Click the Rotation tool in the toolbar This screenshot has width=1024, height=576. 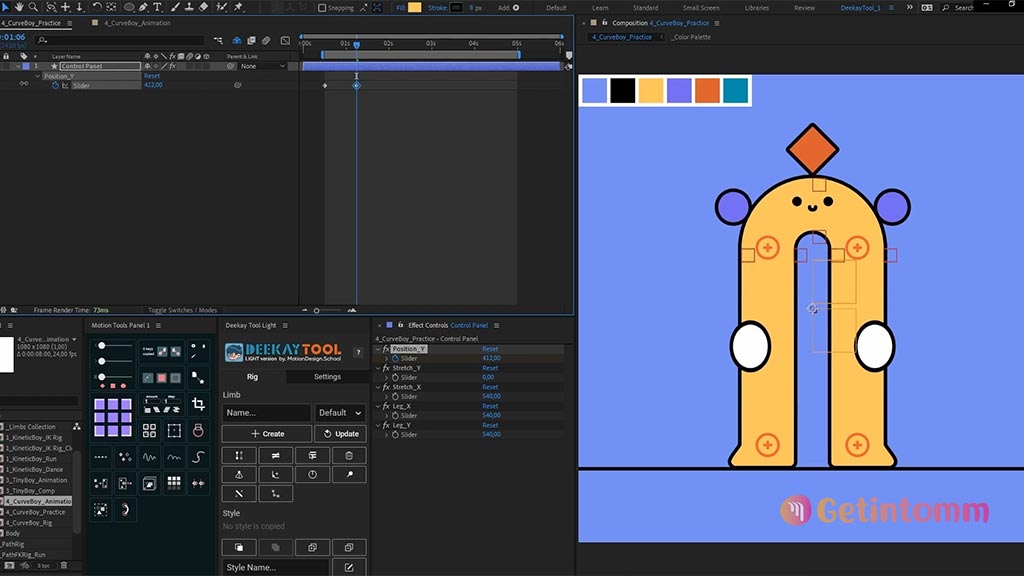(97, 7)
